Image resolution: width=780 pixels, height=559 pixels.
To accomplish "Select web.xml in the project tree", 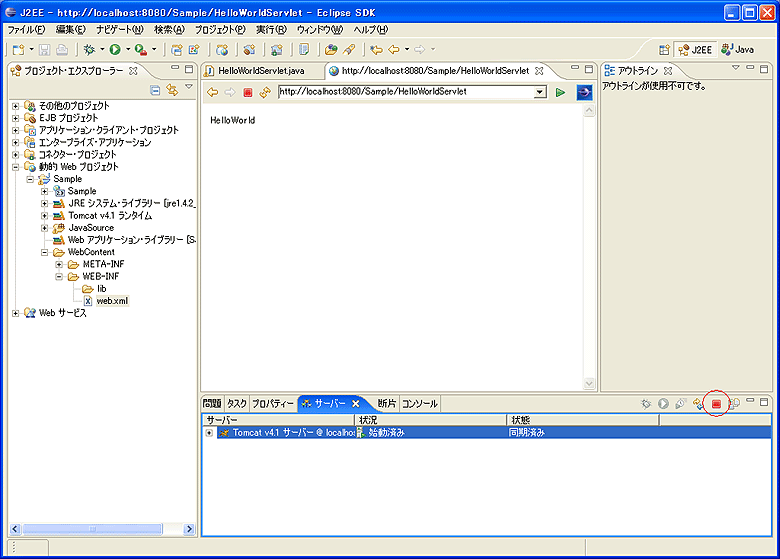I will tap(111, 300).
